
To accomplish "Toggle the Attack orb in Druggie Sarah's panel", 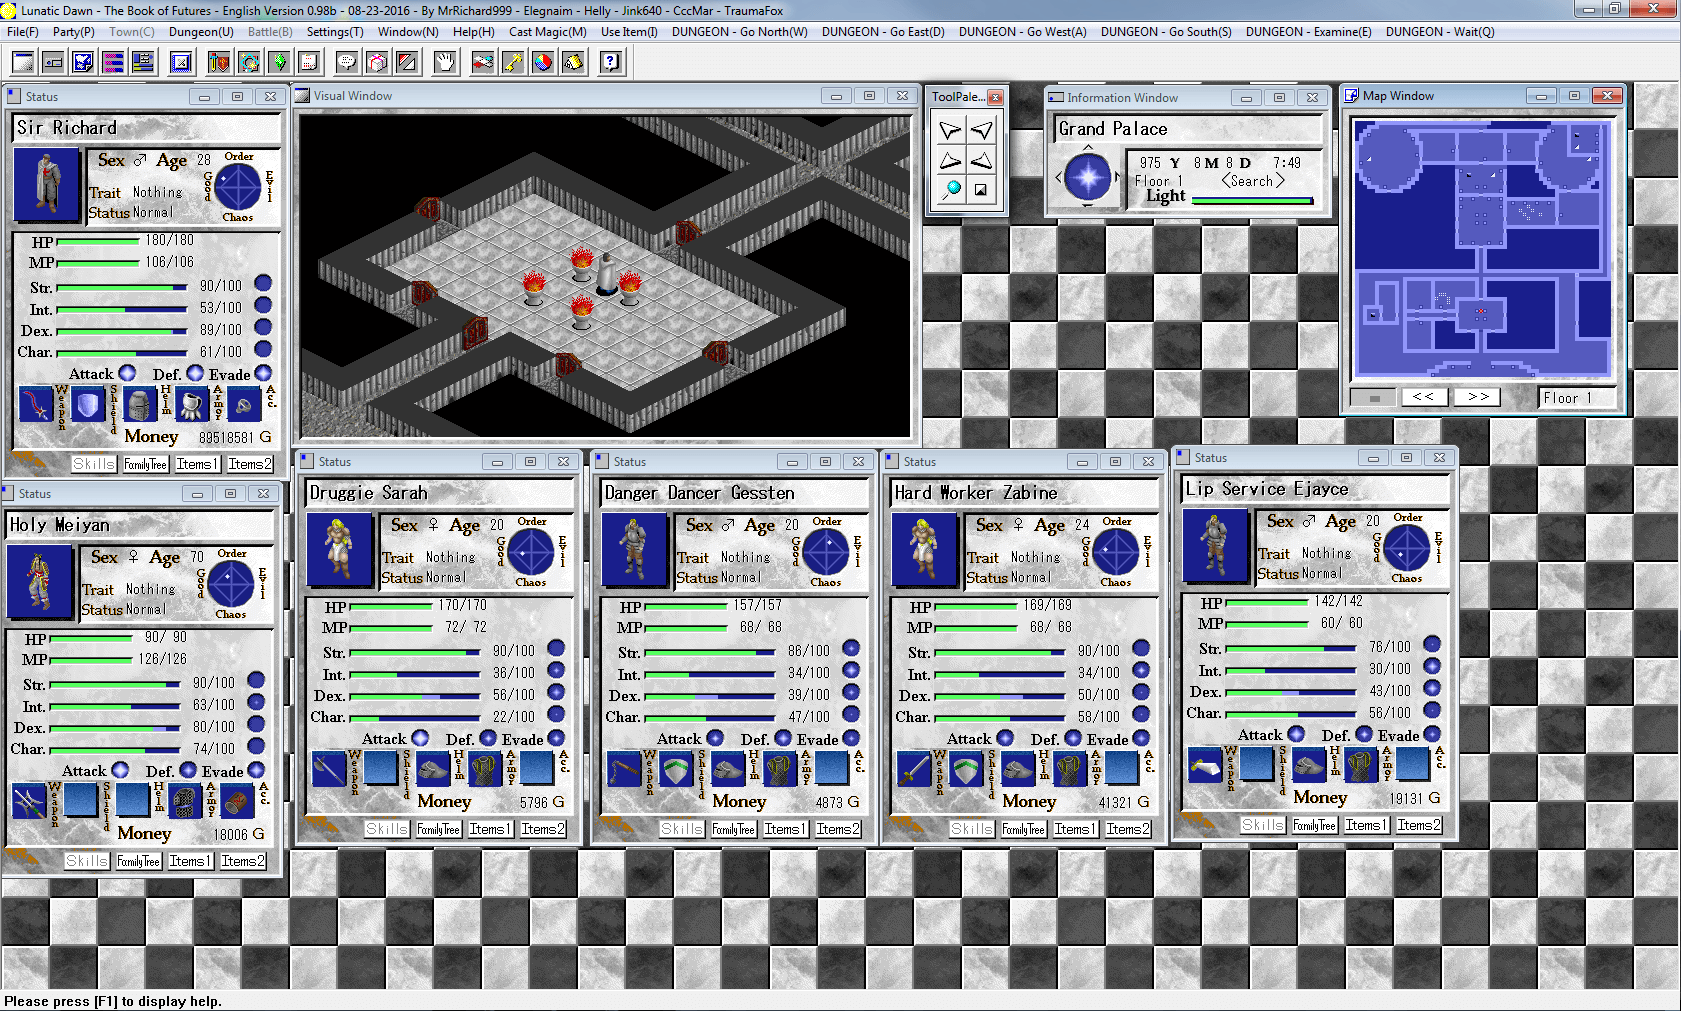I will (420, 738).
